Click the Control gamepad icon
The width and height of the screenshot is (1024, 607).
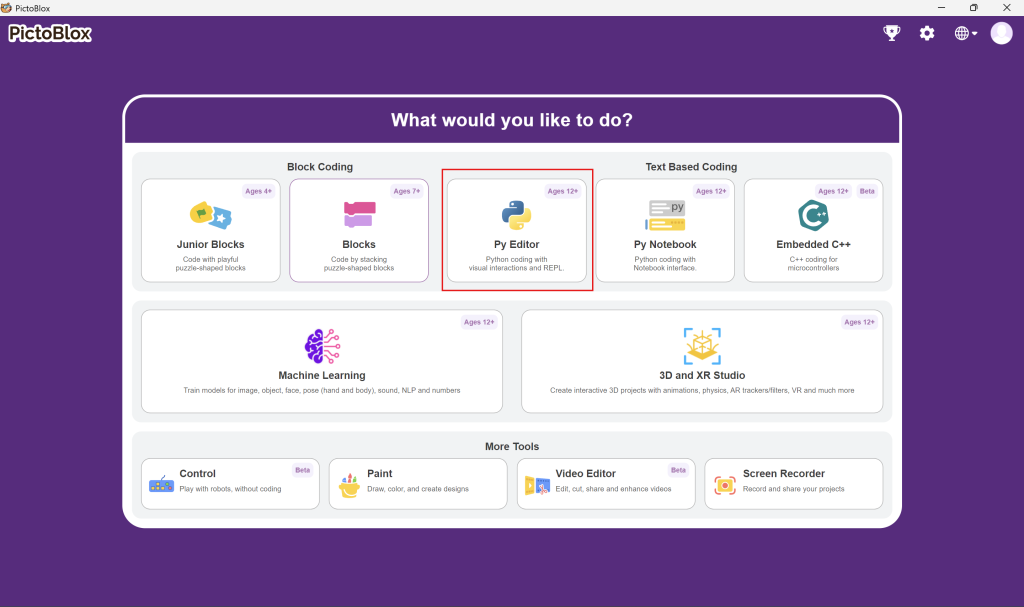coord(161,484)
